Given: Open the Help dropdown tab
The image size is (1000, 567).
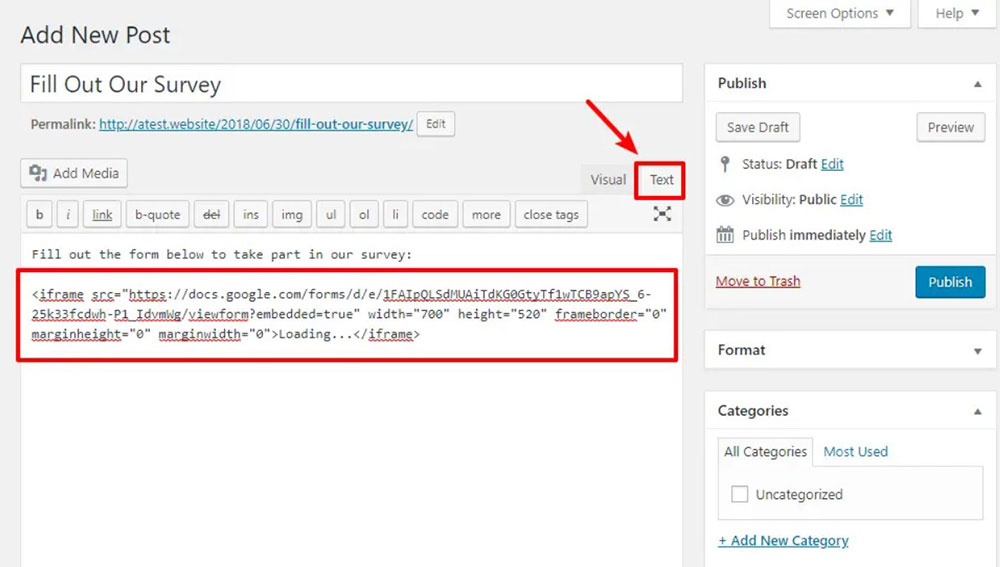Looking at the screenshot, I should [x=956, y=14].
